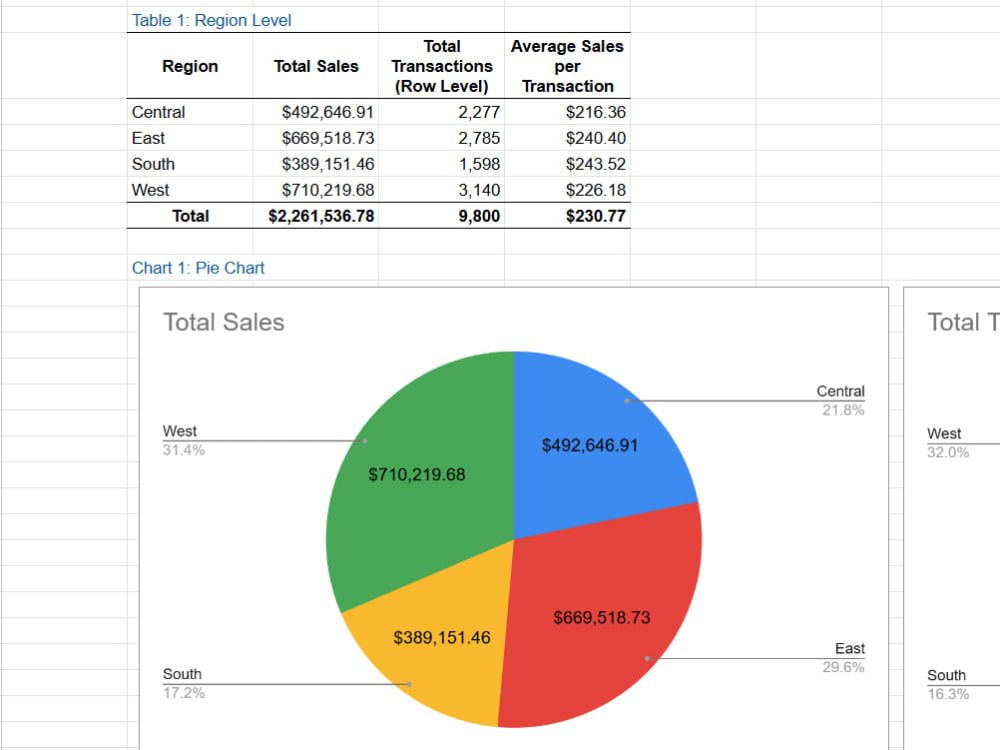Select the Total Sales header cell

[x=315, y=66]
